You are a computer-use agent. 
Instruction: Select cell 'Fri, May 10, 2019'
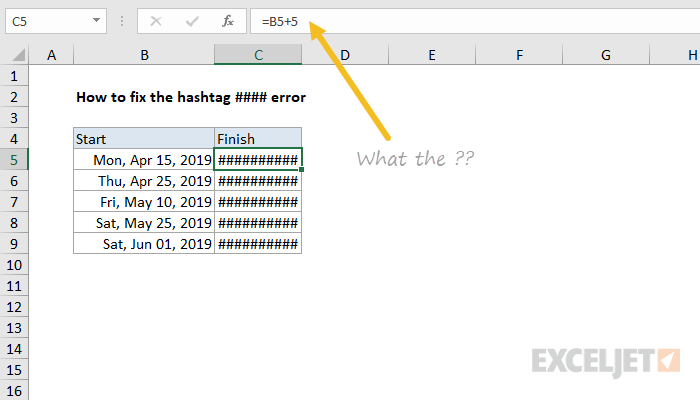click(x=144, y=201)
